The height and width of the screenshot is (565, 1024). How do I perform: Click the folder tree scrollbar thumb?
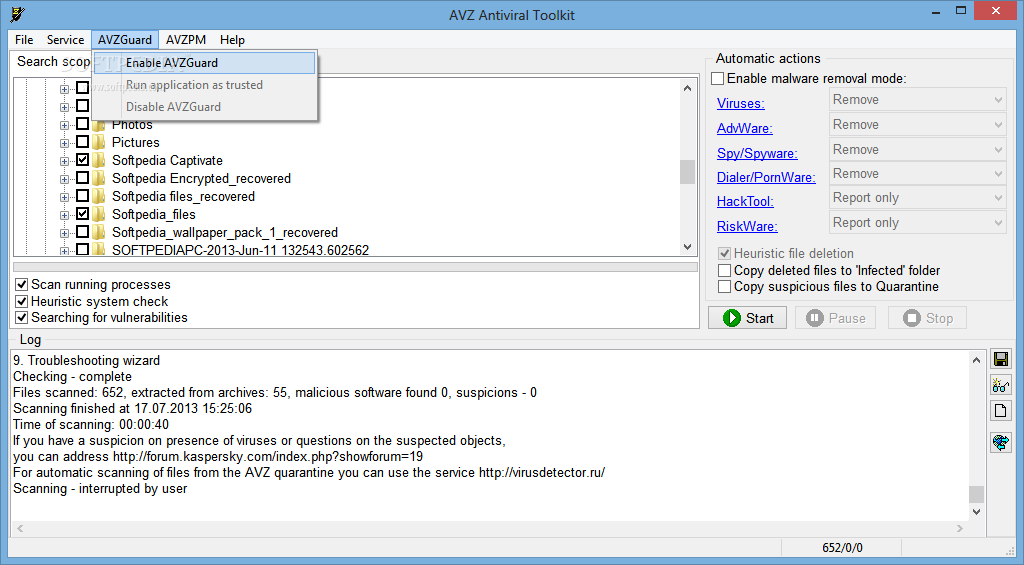tap(687, 172)
